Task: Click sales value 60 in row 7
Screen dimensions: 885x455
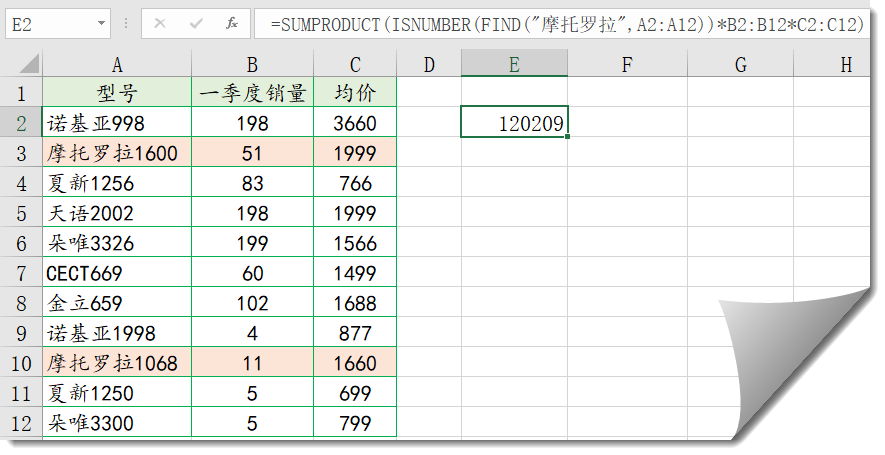Action: pyautogui.click(x=252, y=272)
